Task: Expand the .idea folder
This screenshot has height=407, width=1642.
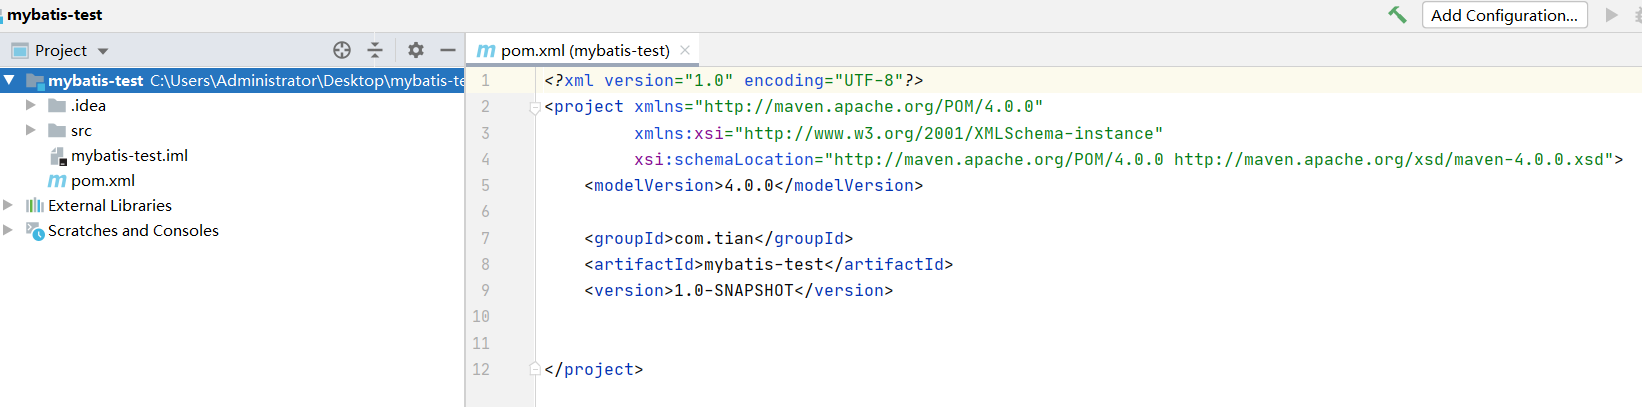Action: tap(31, 105)
